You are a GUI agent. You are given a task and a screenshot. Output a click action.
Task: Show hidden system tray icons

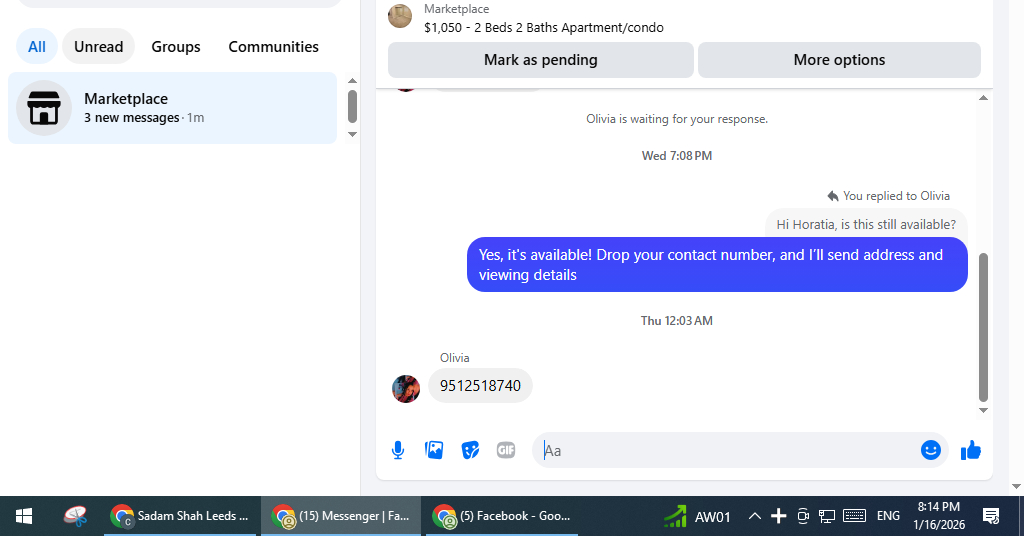(754, 516)
